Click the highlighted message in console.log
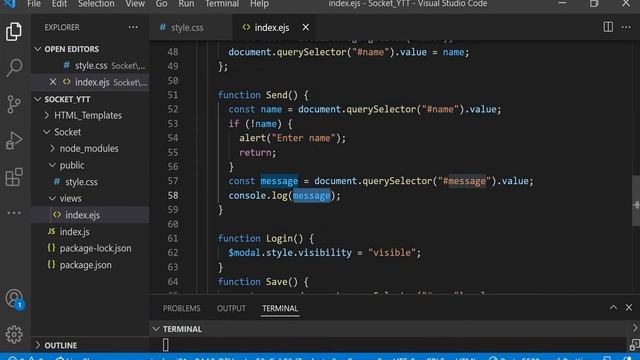 pyautogui.click(x=311, y=196)
